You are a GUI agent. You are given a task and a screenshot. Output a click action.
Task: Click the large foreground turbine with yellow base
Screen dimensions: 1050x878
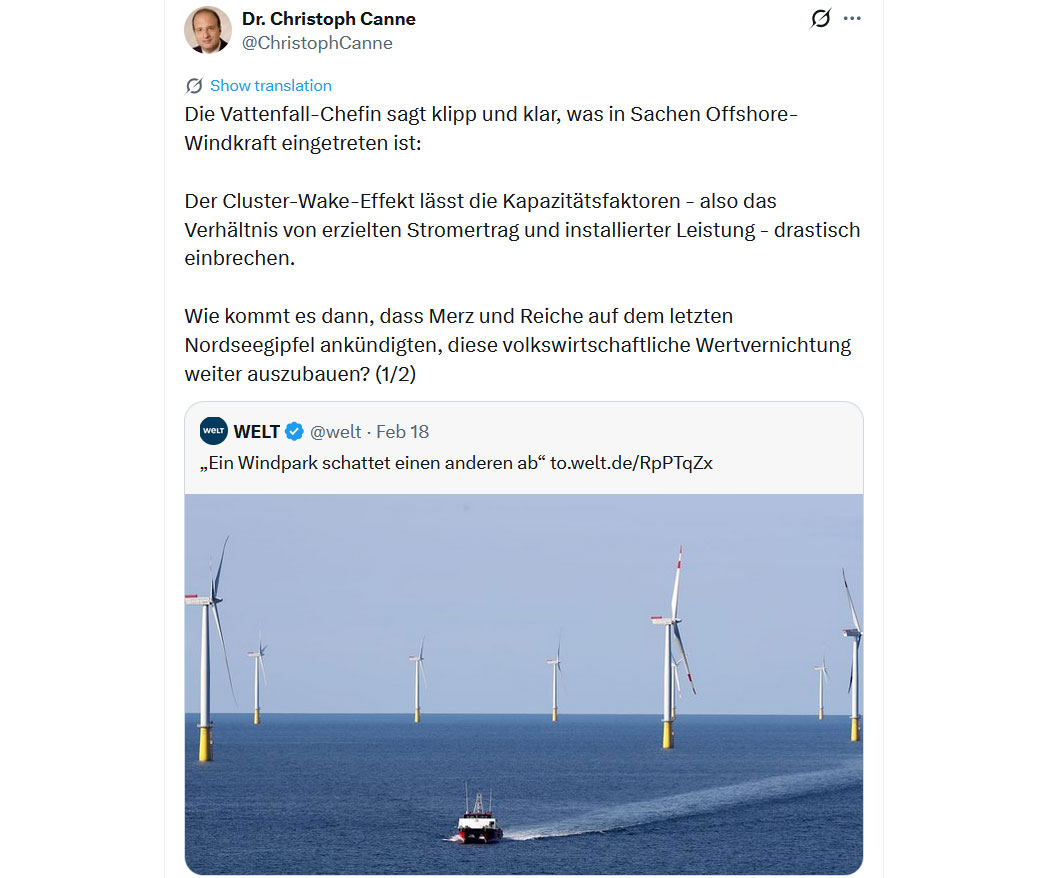click(670, 650)
